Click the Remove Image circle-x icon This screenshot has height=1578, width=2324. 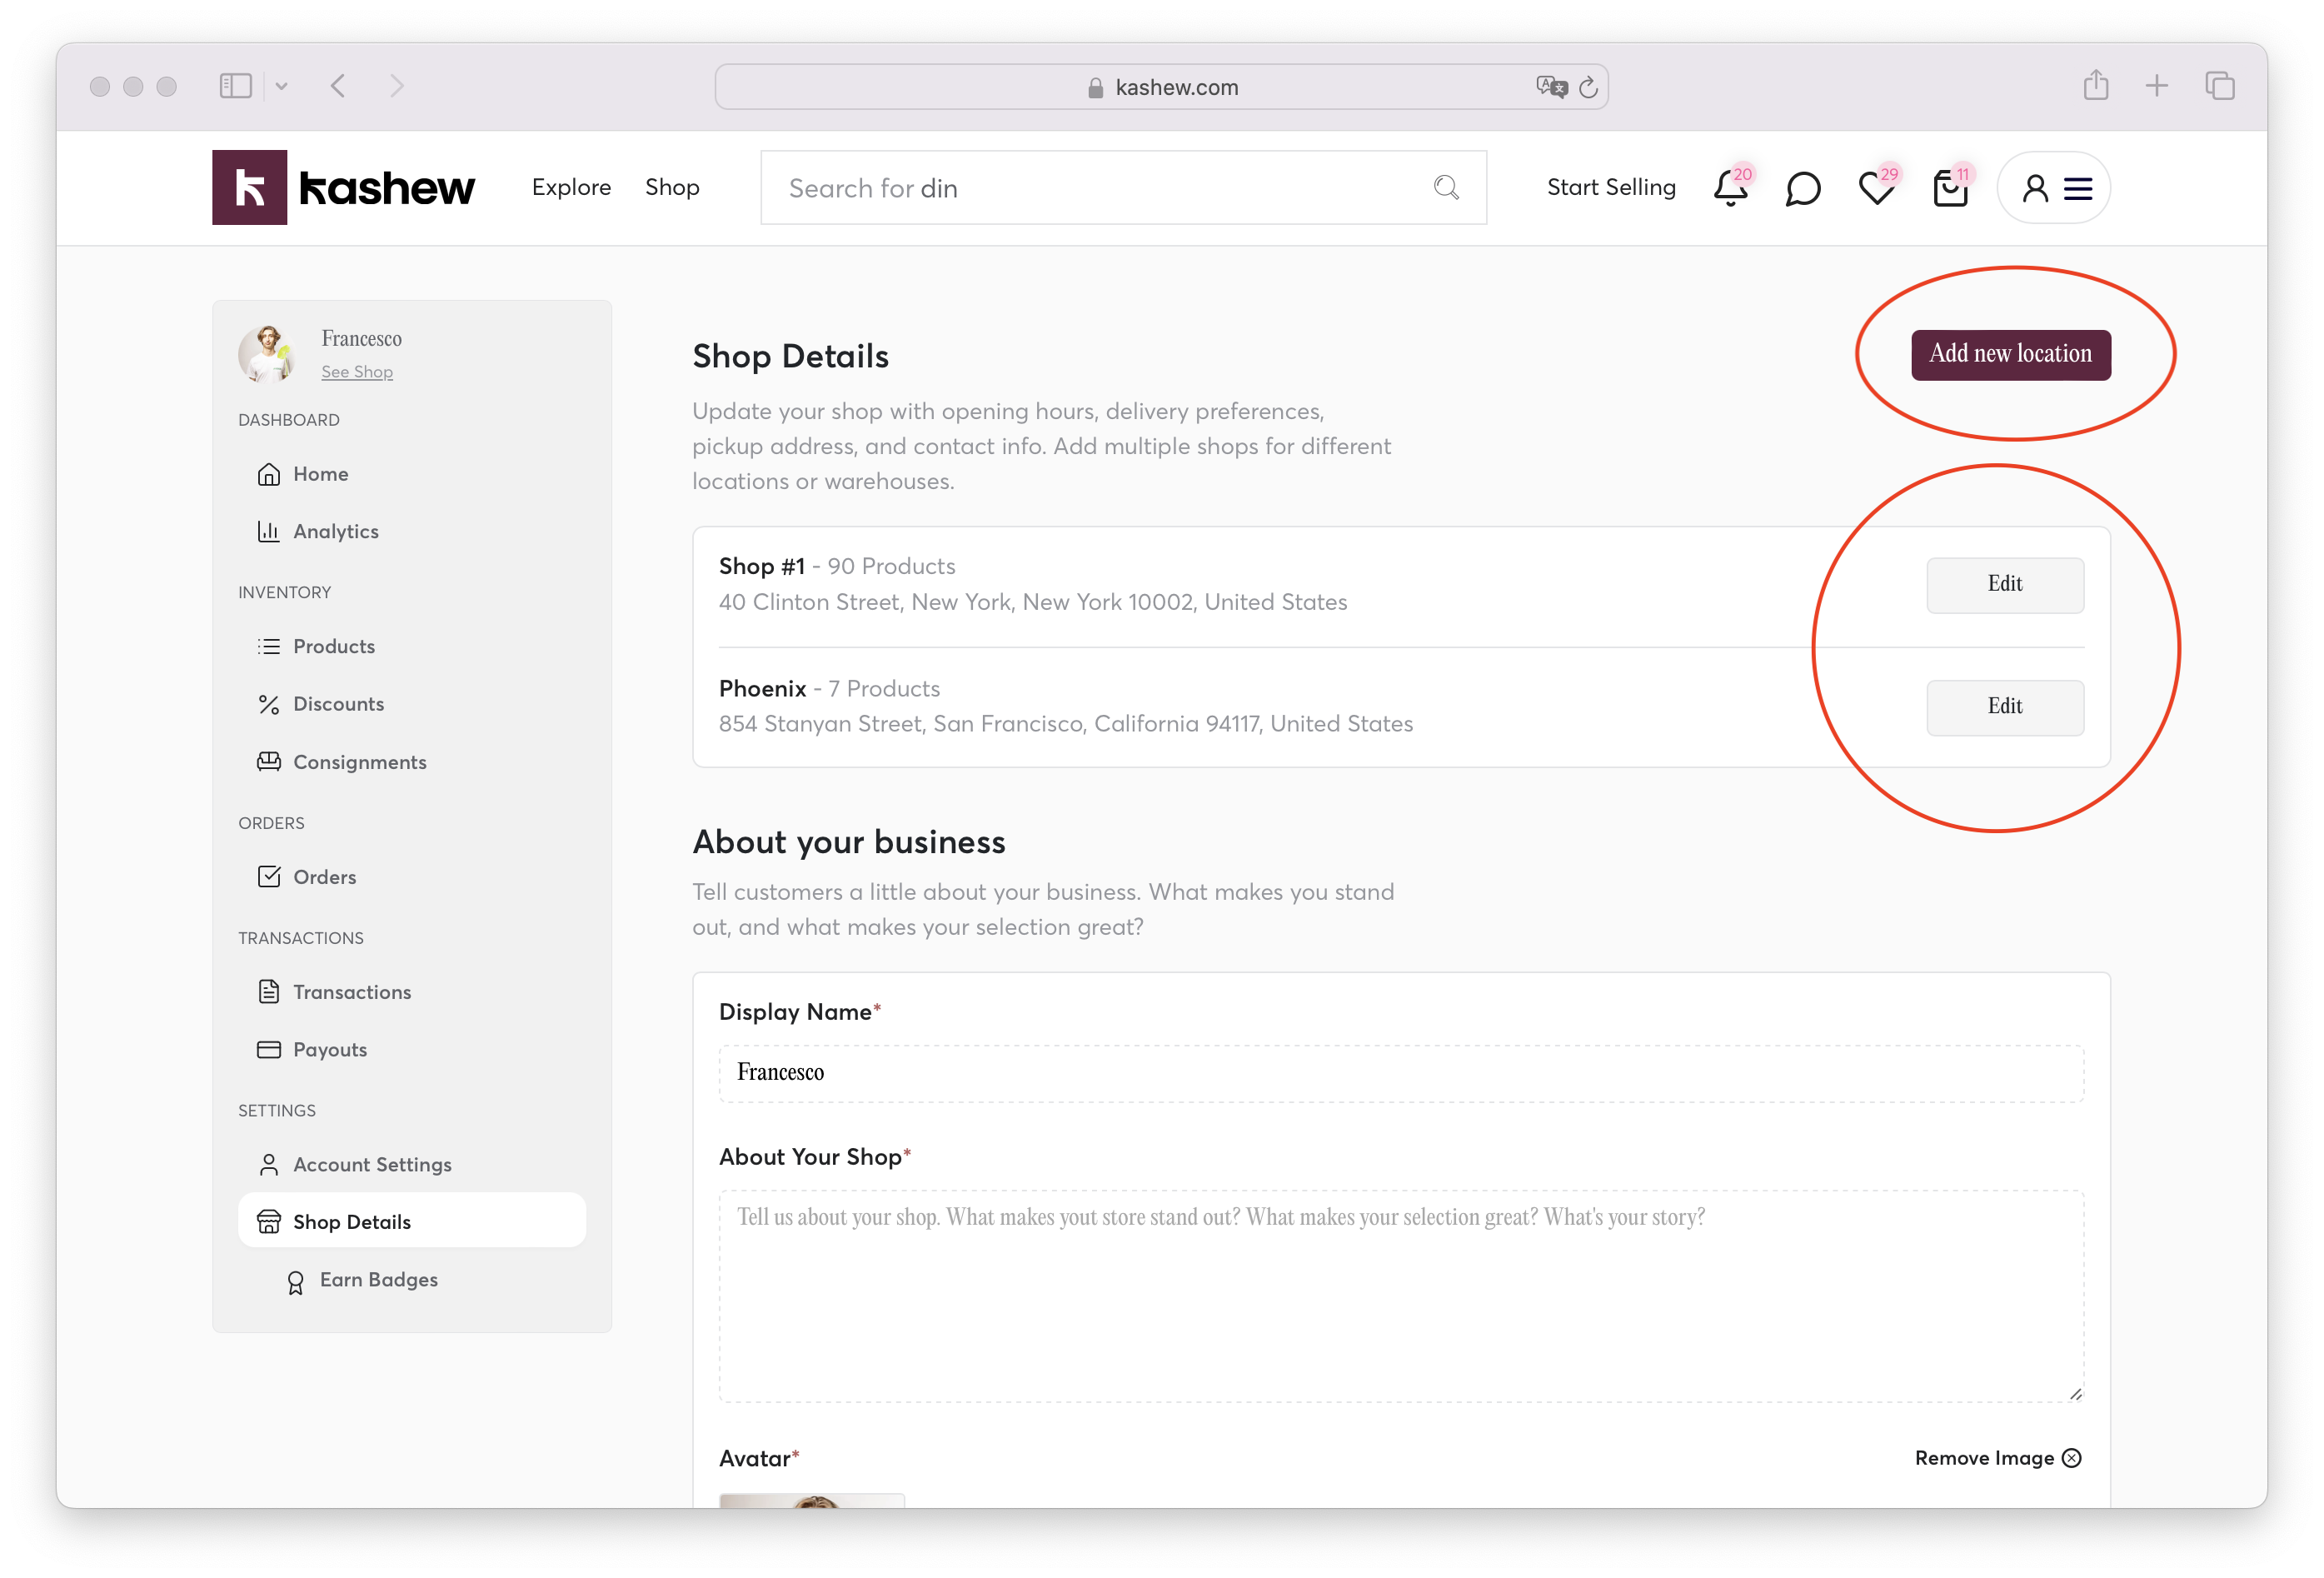coord(2072,1458)
